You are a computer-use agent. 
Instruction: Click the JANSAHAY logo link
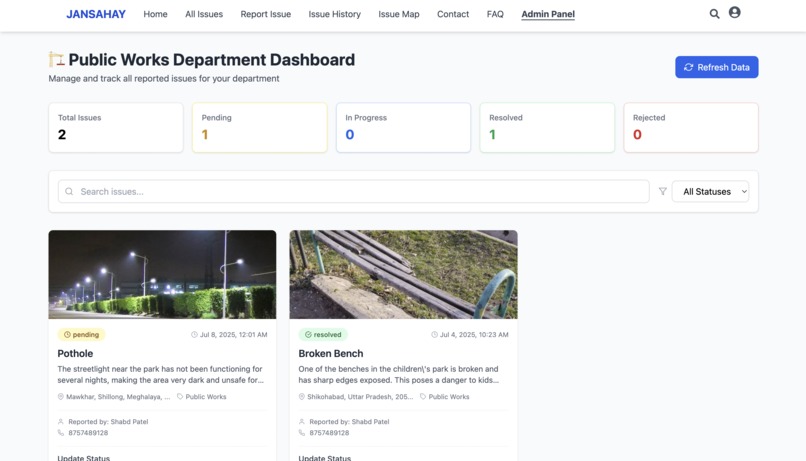pyautogui.click(x=96, y=14)
